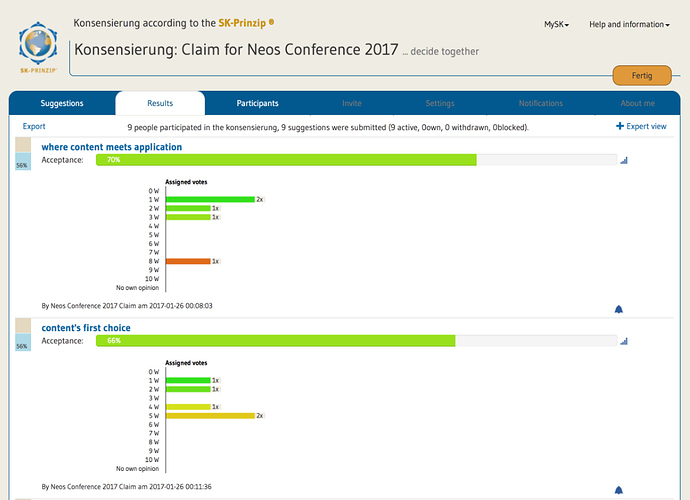Click bell icon for 'where content meets application'
This screenshot has height=500, width=690.
pyautogui.click(x=618, y=309)
